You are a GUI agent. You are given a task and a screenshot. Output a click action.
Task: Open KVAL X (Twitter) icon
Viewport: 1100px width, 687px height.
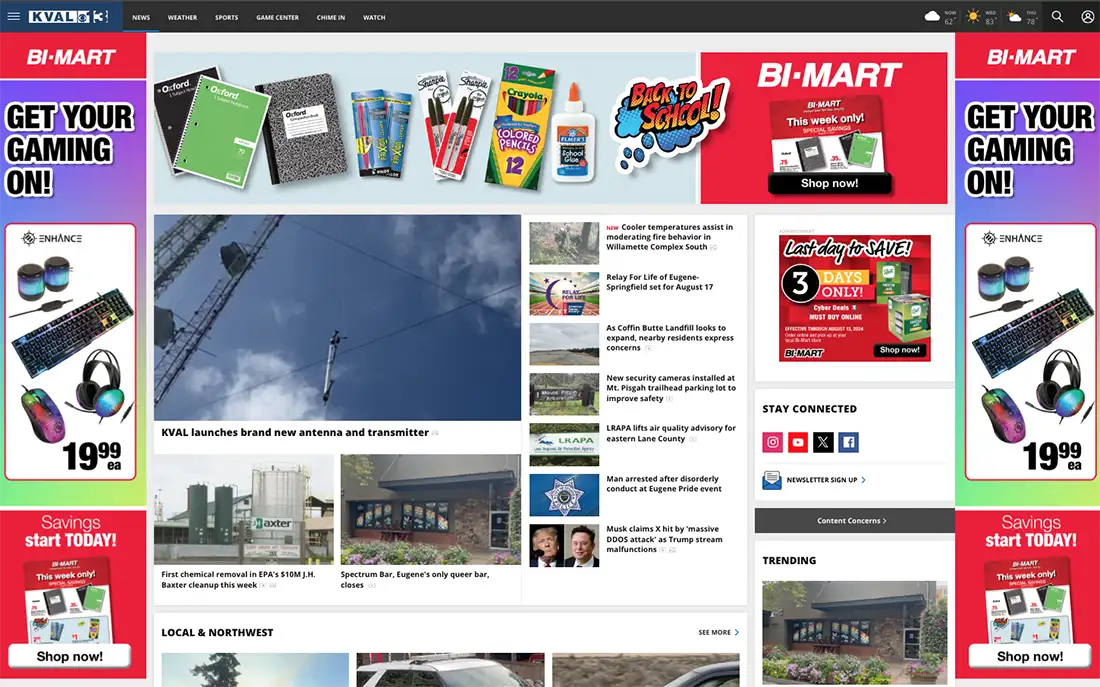(x=823, y=442)
